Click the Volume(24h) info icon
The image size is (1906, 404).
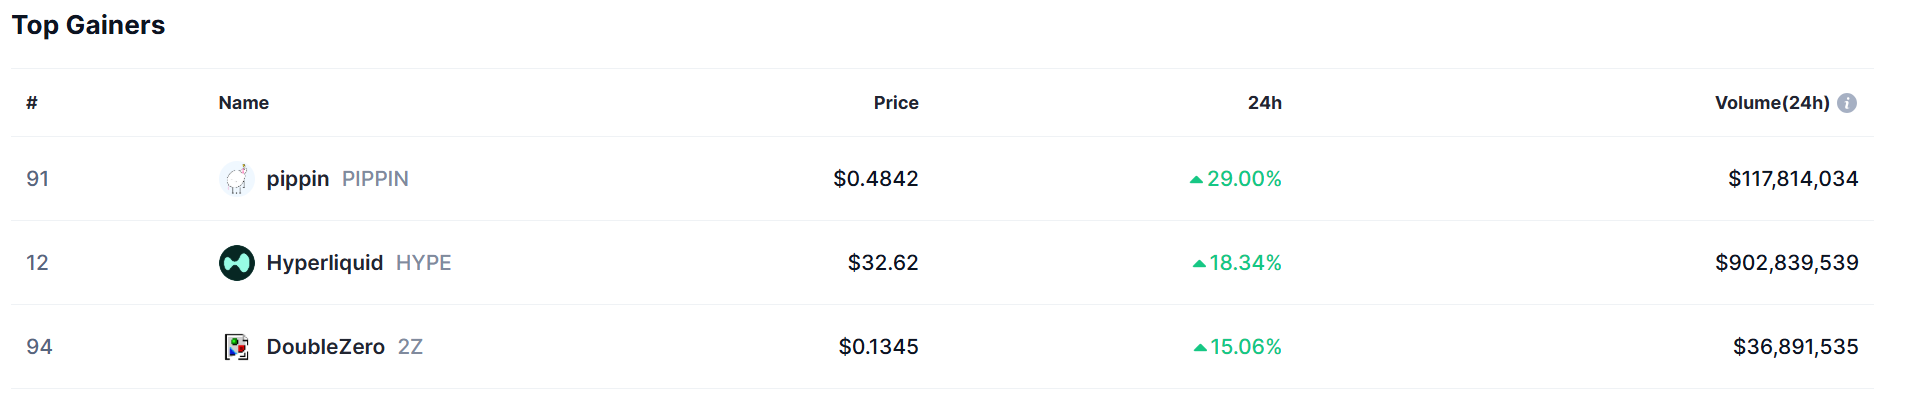1847,103
